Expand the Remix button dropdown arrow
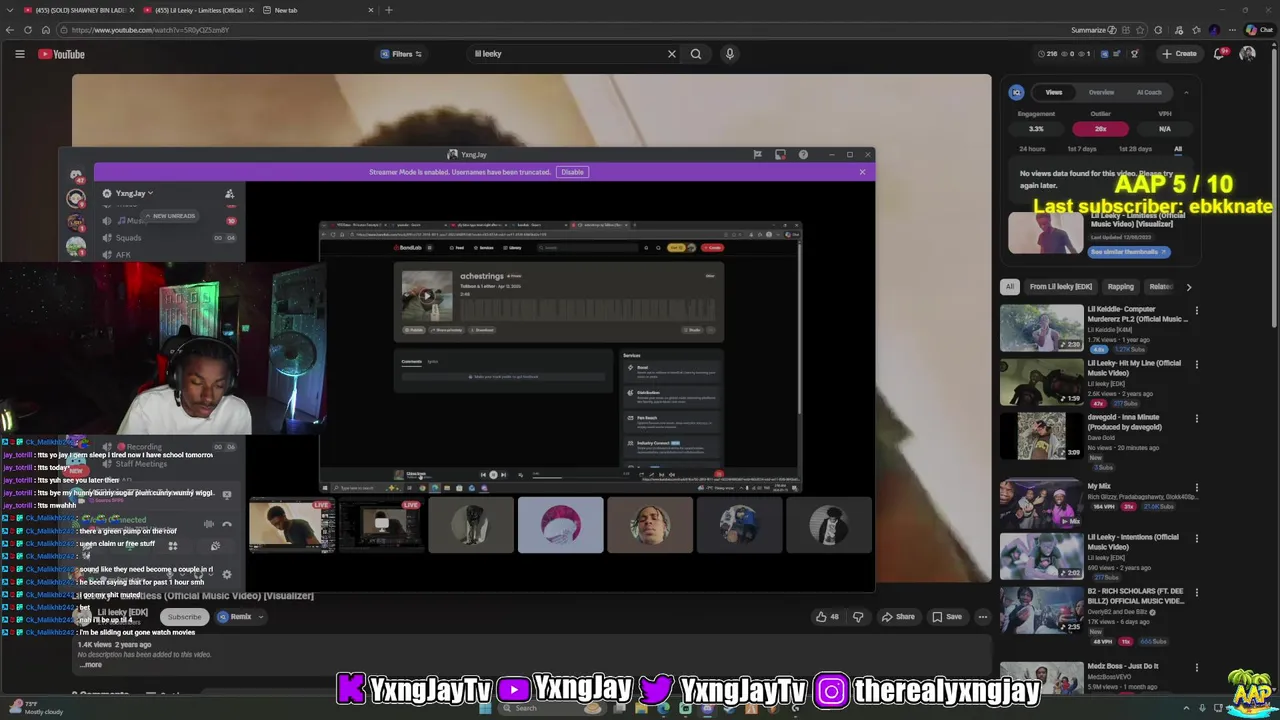This screenshot has width=1280, height=720. pos(260,617)
